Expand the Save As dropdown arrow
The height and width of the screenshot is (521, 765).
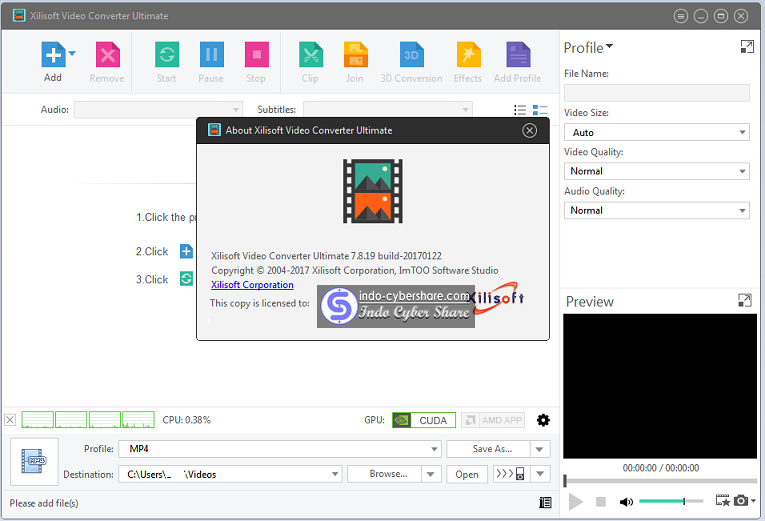click(x=540, y=449)
